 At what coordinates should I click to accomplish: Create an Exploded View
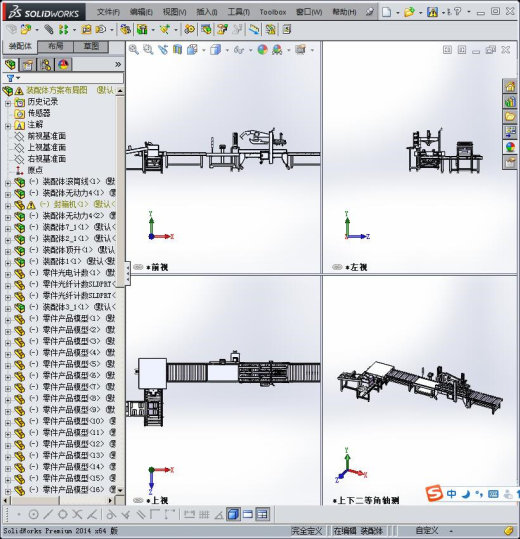pos(222,30)
